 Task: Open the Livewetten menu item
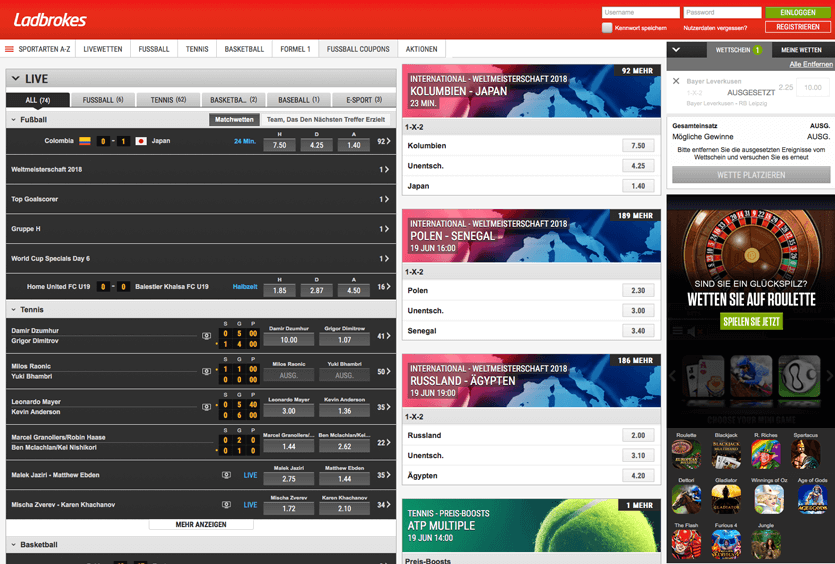point(103,49)
